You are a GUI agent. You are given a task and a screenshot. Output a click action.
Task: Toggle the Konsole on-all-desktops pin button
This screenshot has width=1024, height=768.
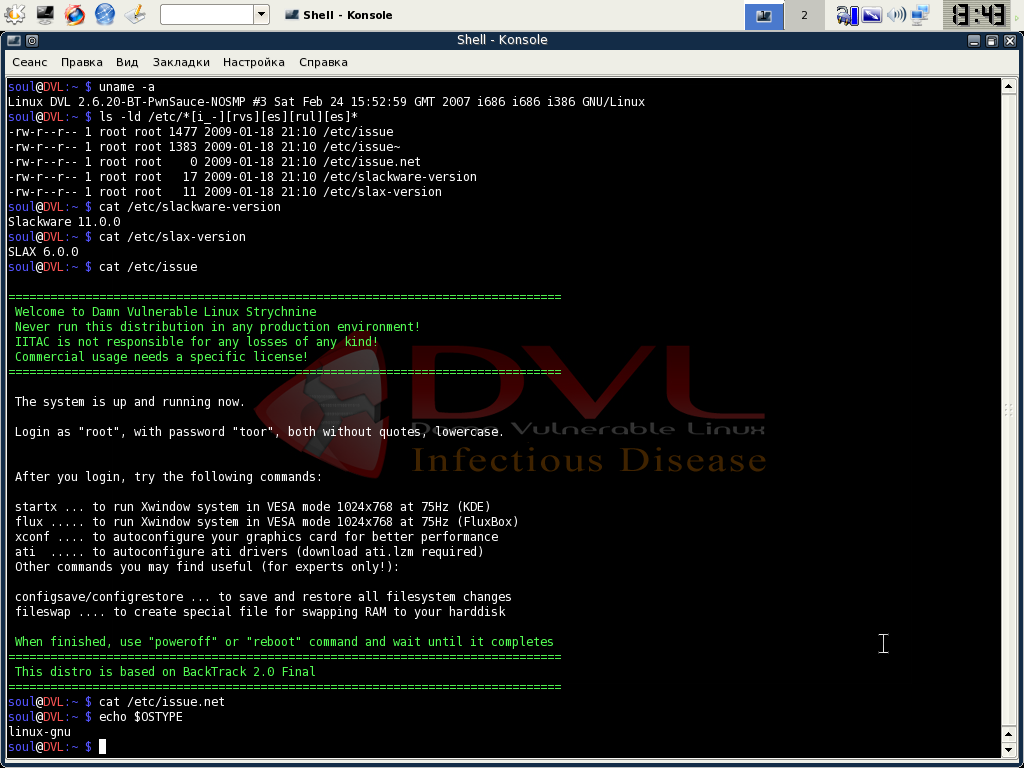coord(31,40)
